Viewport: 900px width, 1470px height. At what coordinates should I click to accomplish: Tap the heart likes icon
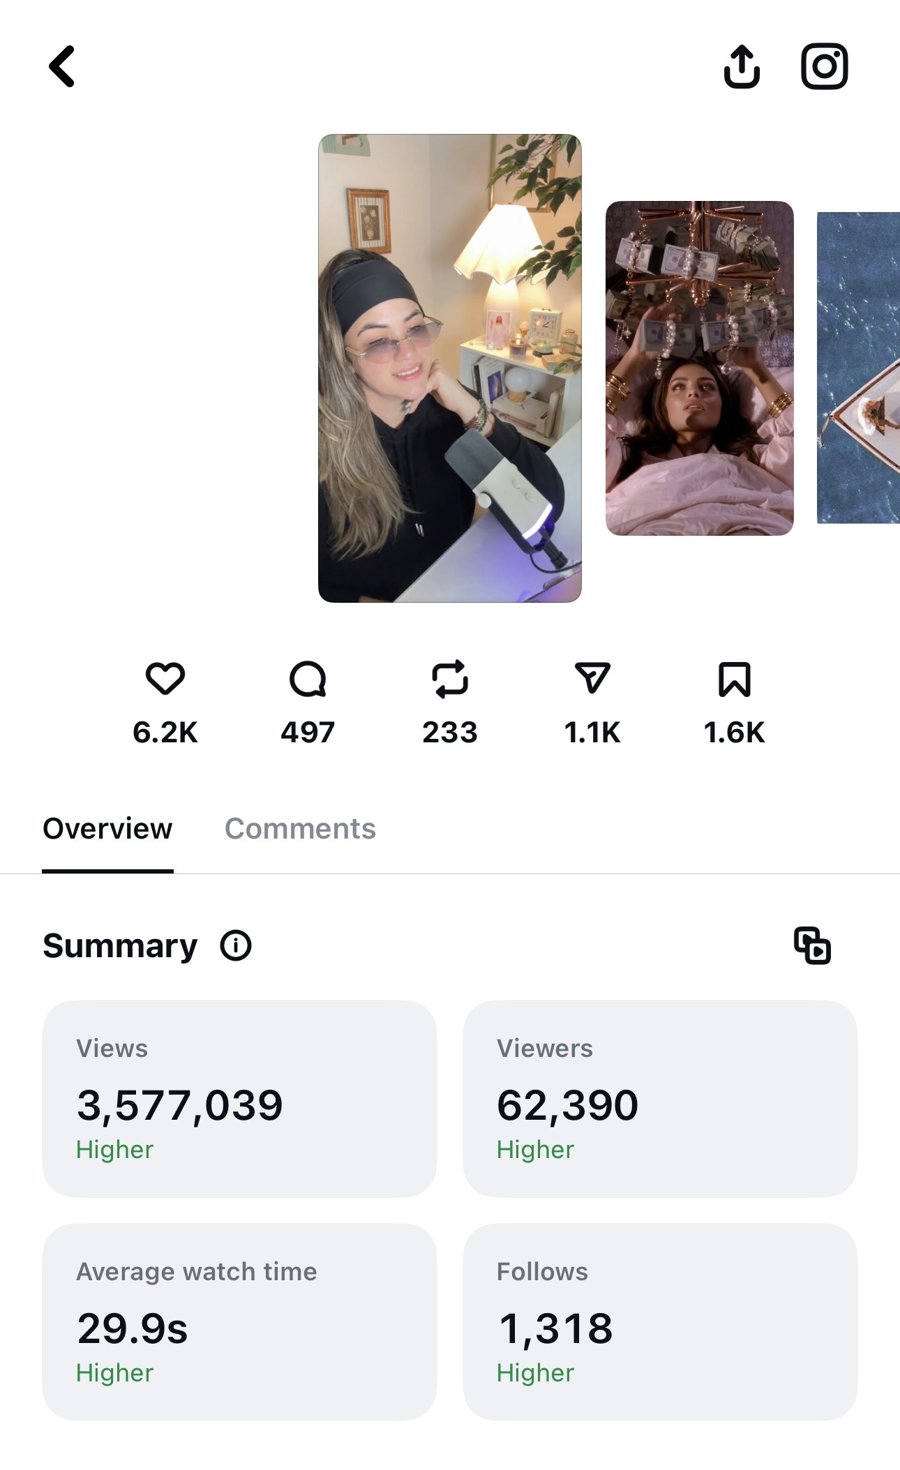point(165,679)
